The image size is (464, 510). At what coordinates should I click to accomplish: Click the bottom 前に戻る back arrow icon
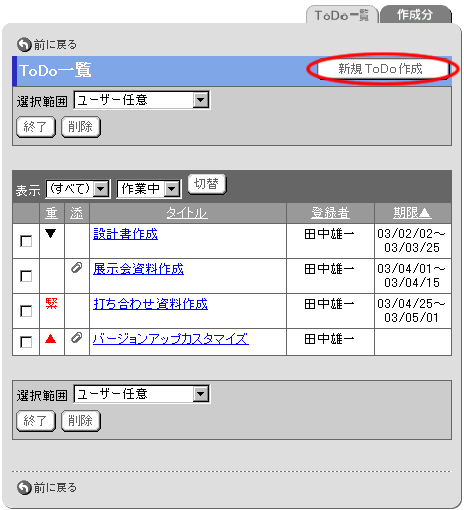(24, 488)
